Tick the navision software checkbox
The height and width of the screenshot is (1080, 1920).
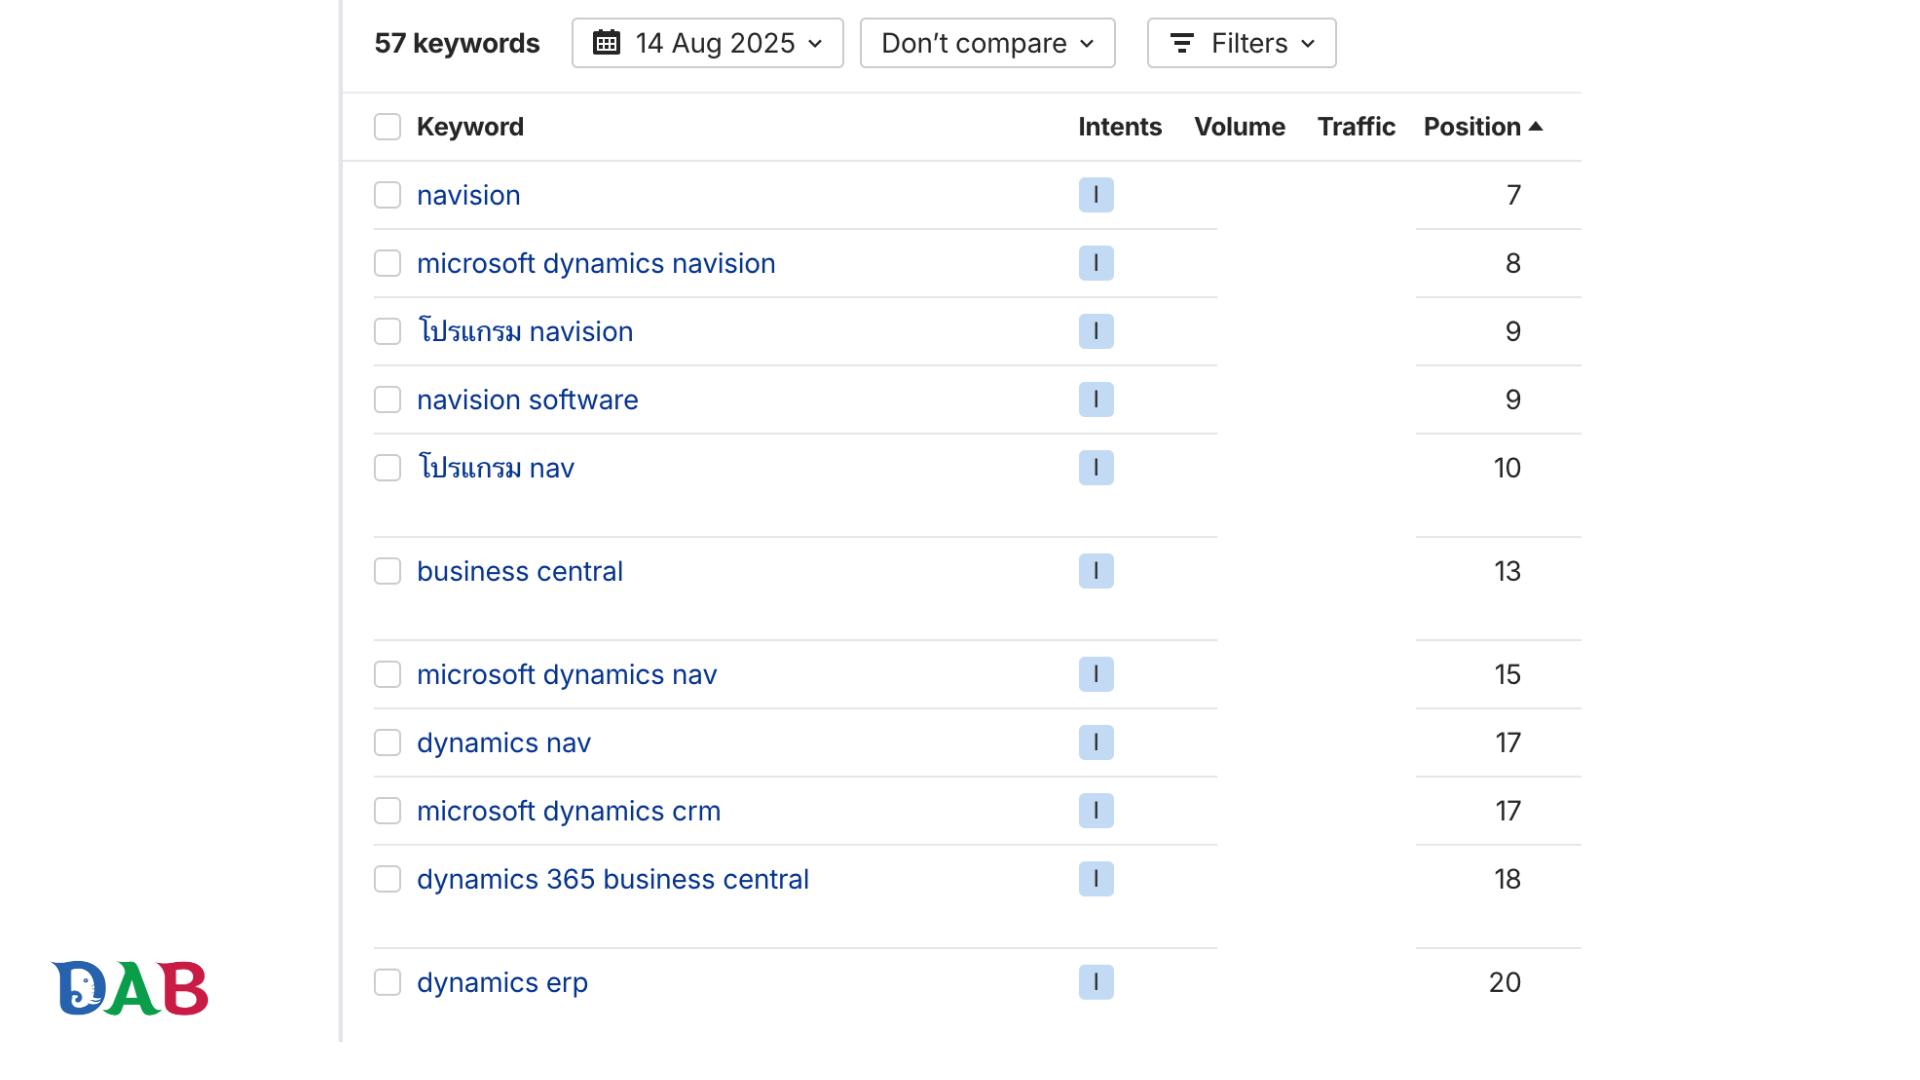pyautogui.click(x=387, y=399)
